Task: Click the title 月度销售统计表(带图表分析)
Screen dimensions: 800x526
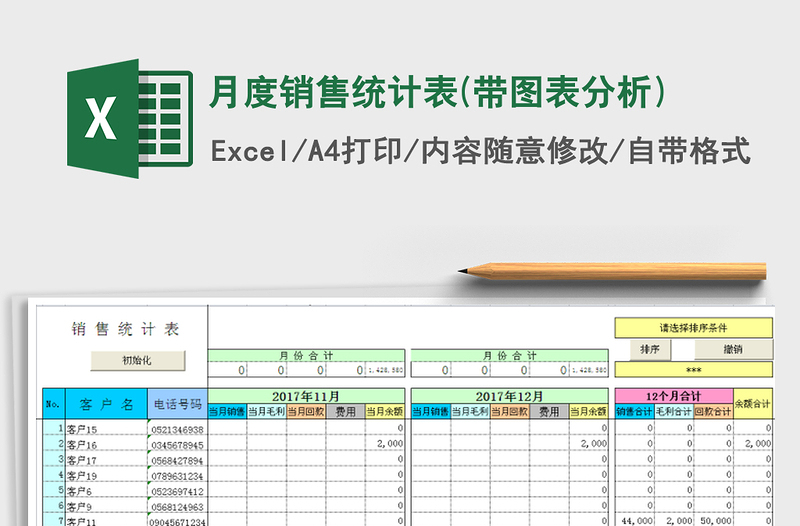Action: click(x=437, y=92)
